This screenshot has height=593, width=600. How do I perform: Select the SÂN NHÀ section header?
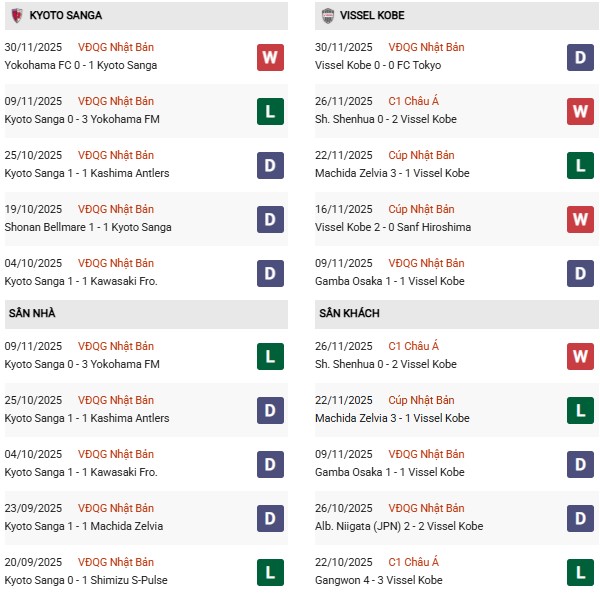tap(31, 314)
